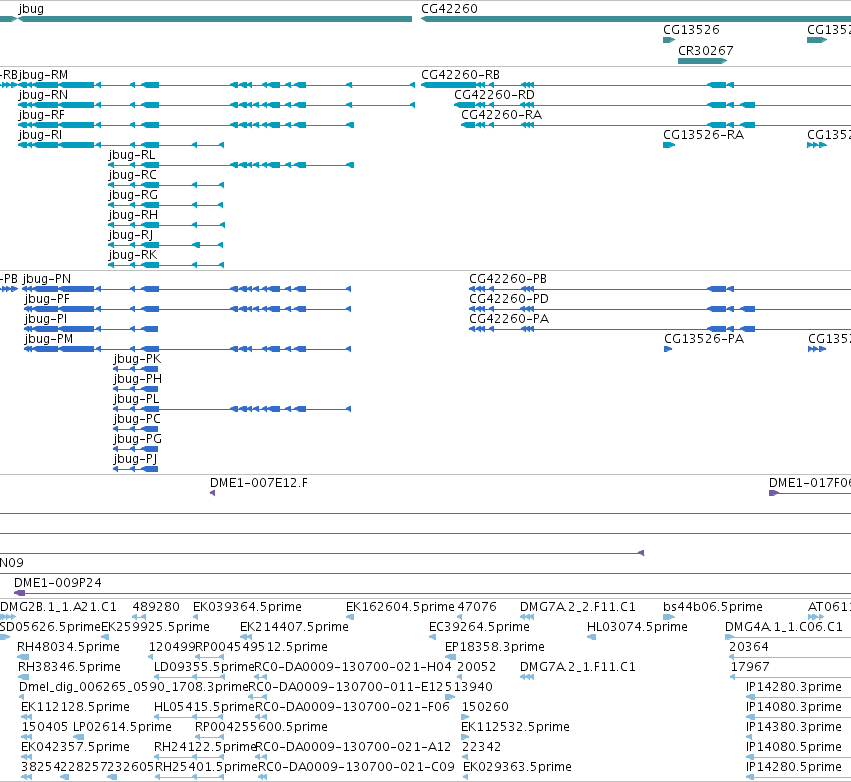
Task: Click EST DMG7A.2_2.F11.C1
Action: [x=577, y=607]
